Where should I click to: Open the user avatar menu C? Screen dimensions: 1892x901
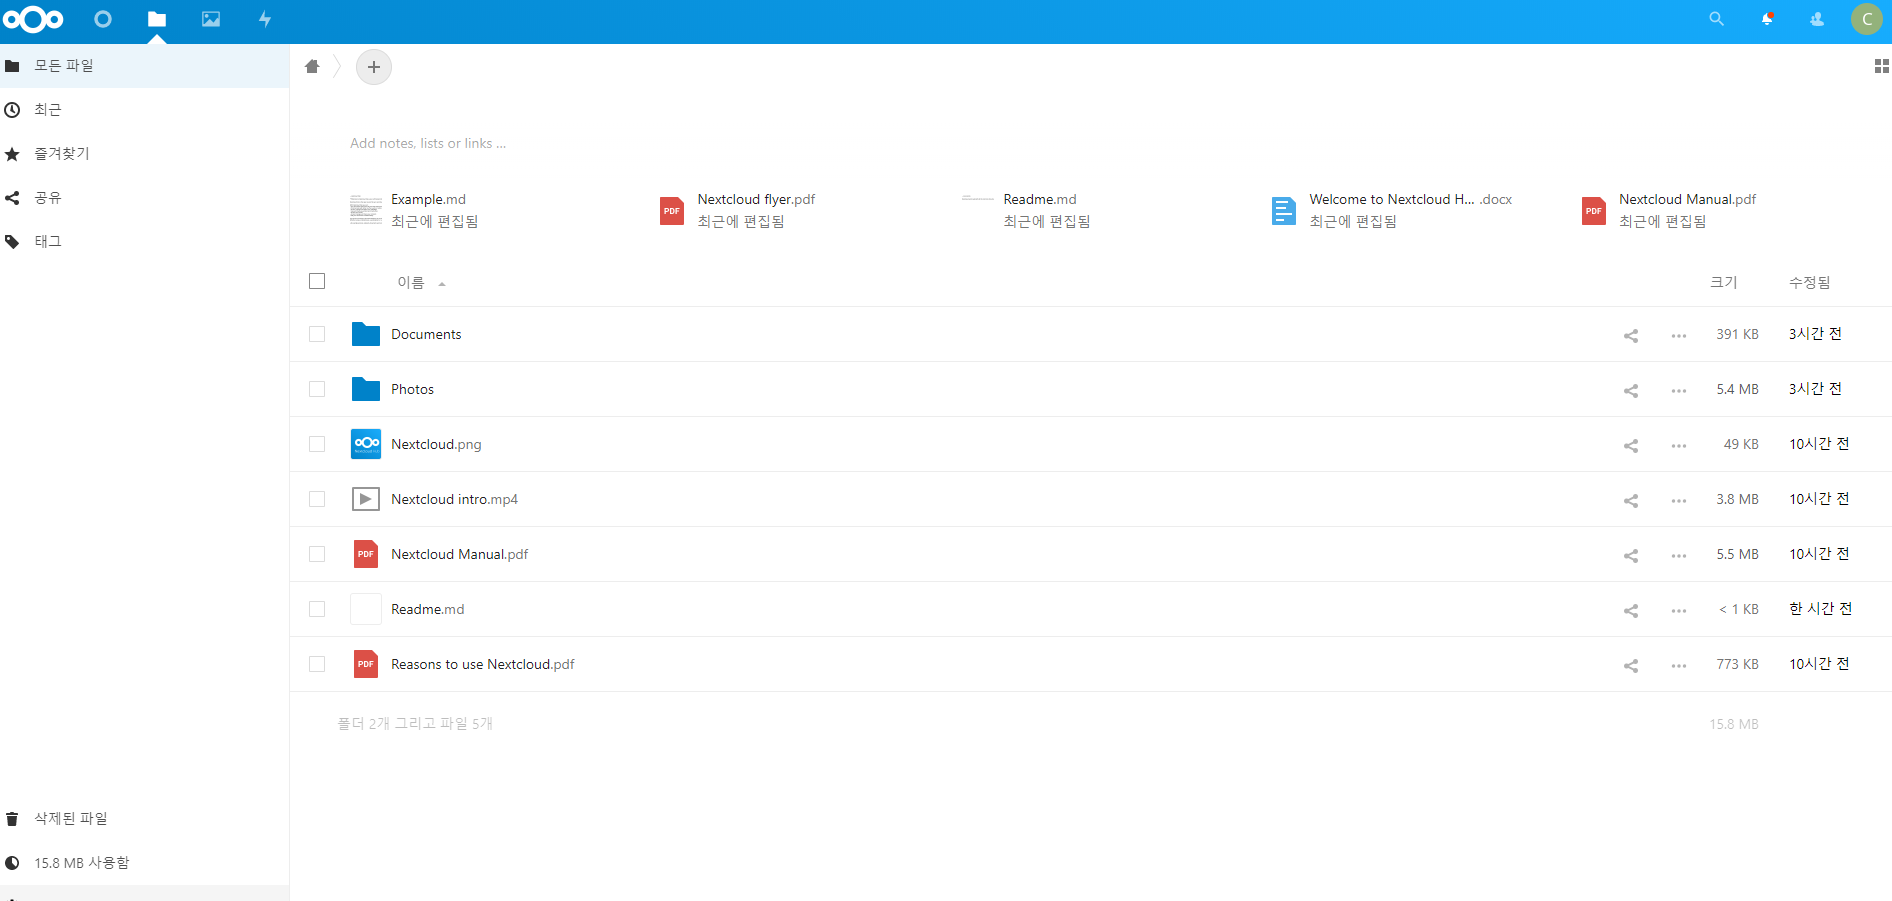pyautogui.click(x=1866, y=19)
